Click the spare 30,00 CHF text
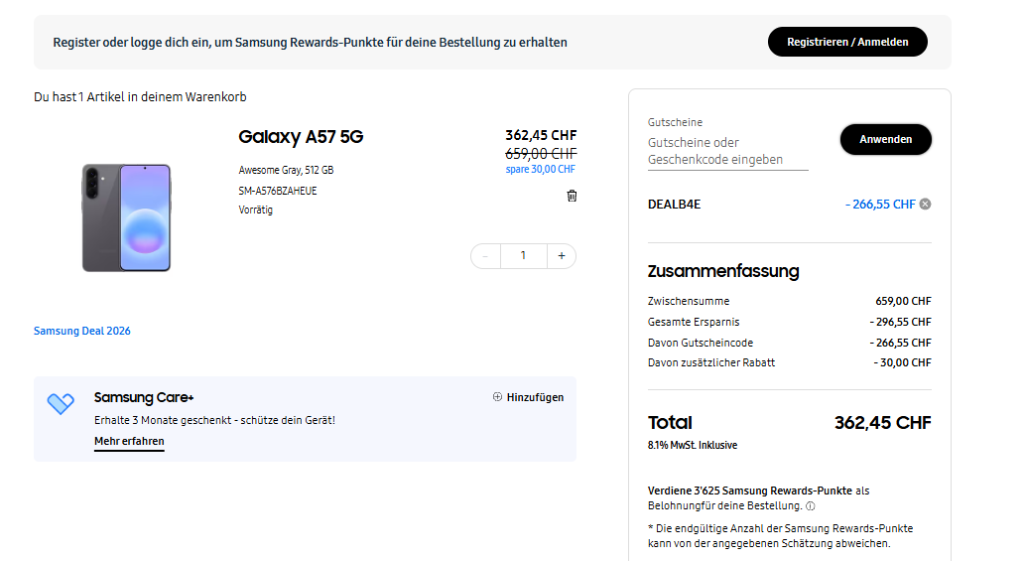The width and height of the screenshot is (1024, 561). pyautogui.click(x=540, y=169)
